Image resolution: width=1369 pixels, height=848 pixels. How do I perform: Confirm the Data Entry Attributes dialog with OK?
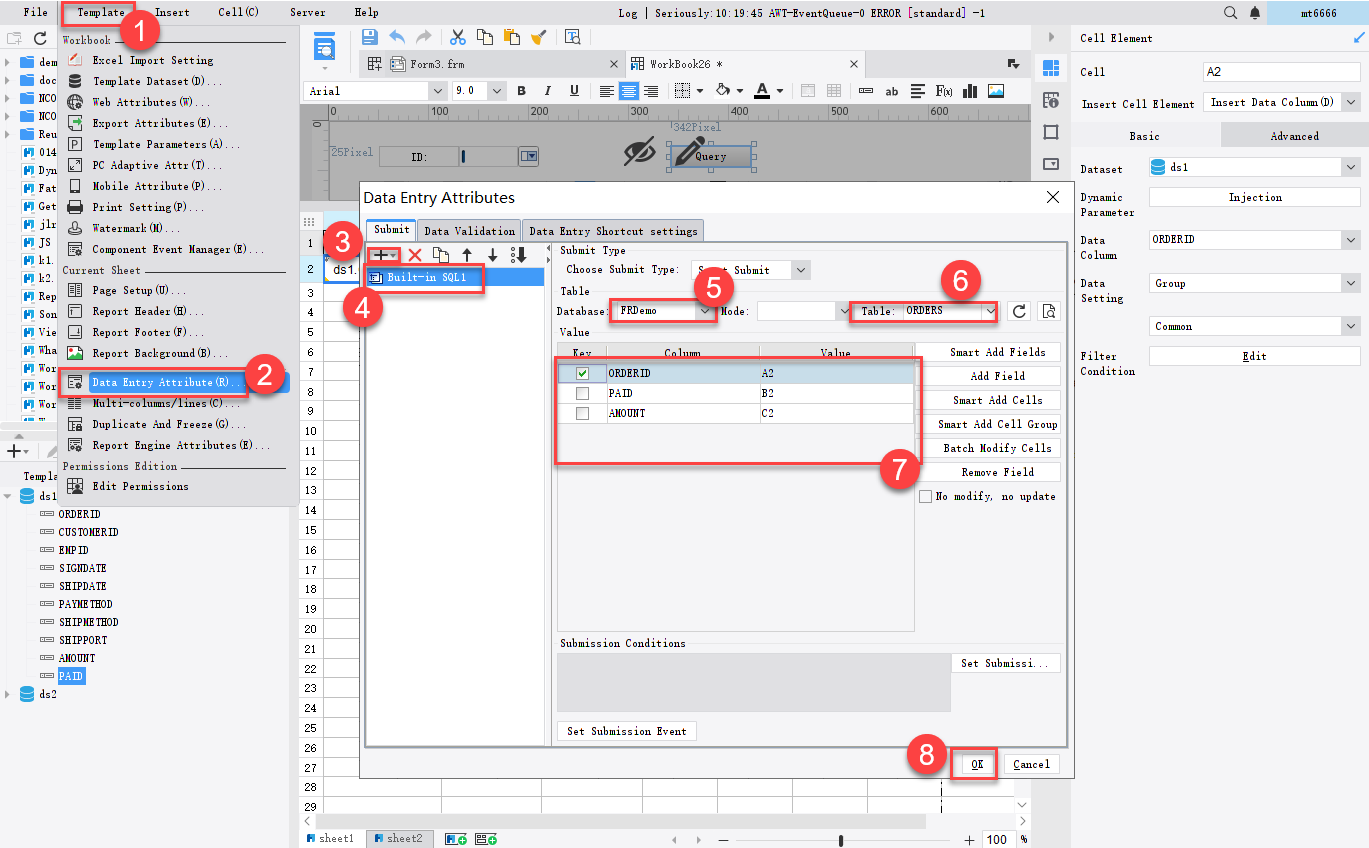pos(974,763)
